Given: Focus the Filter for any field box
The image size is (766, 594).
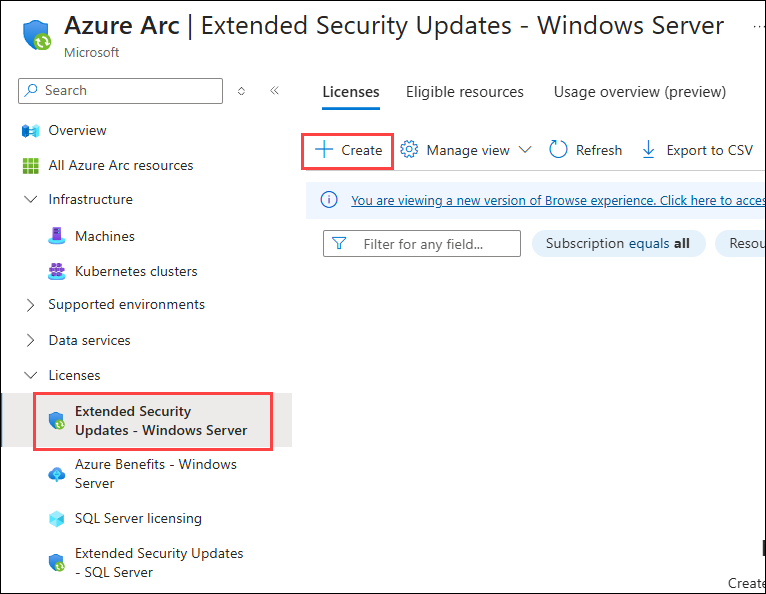Looking at the screenshot, I should coord(422,243).
